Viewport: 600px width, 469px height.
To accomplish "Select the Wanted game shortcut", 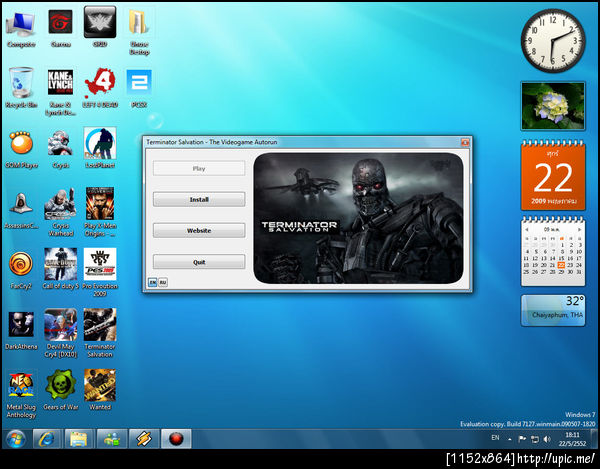I will click(100, 390).
